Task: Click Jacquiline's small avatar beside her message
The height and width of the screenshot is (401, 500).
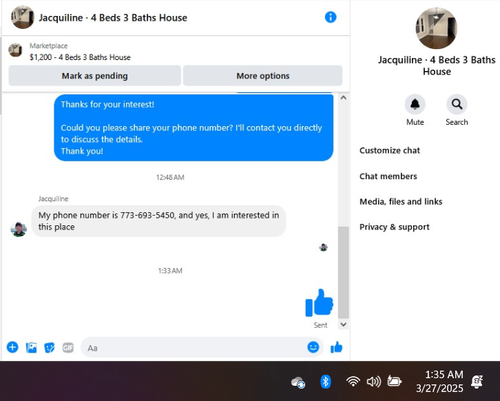Action: [19, 229]
